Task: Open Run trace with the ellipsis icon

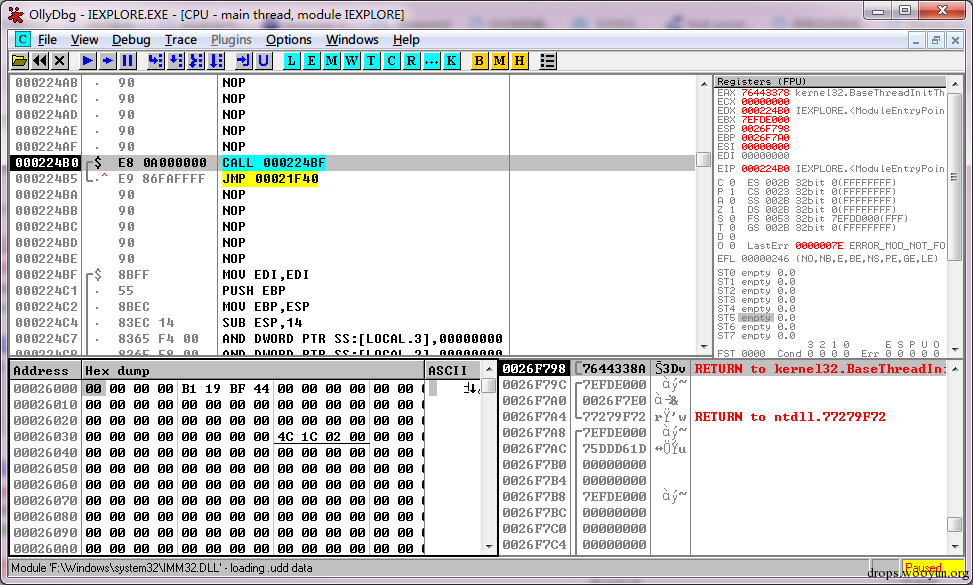Action: 431,61
